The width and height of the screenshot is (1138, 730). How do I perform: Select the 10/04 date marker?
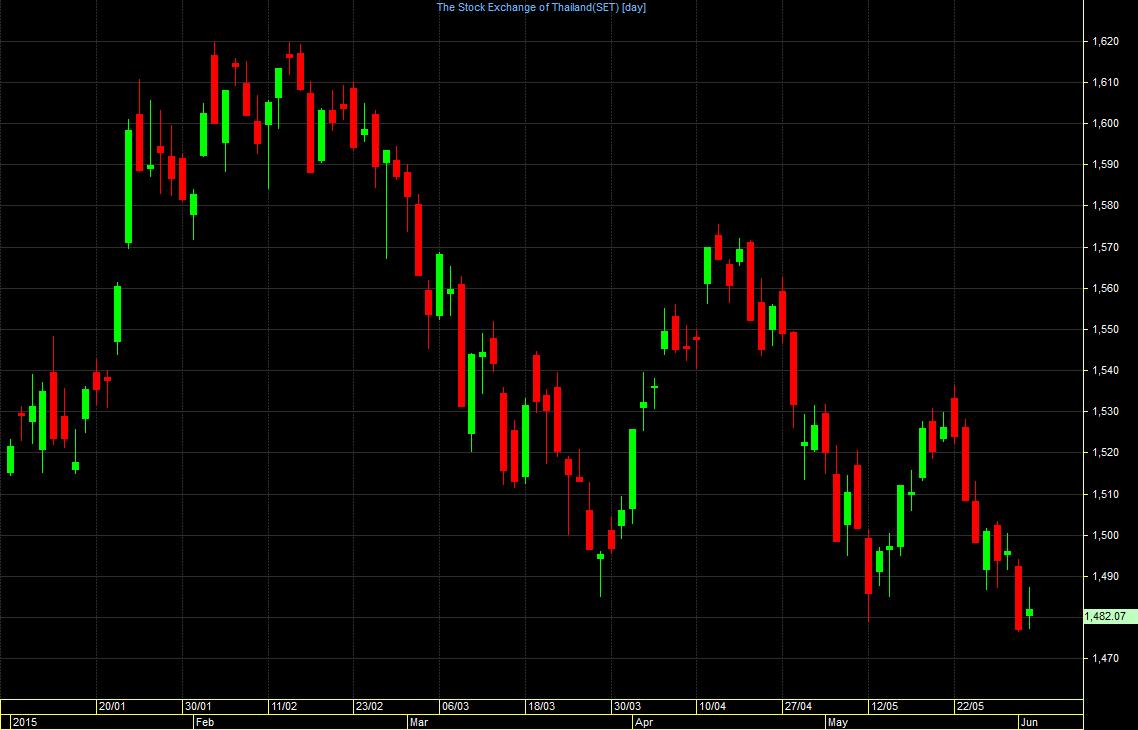pyautogui.click(x=713, y=707)
